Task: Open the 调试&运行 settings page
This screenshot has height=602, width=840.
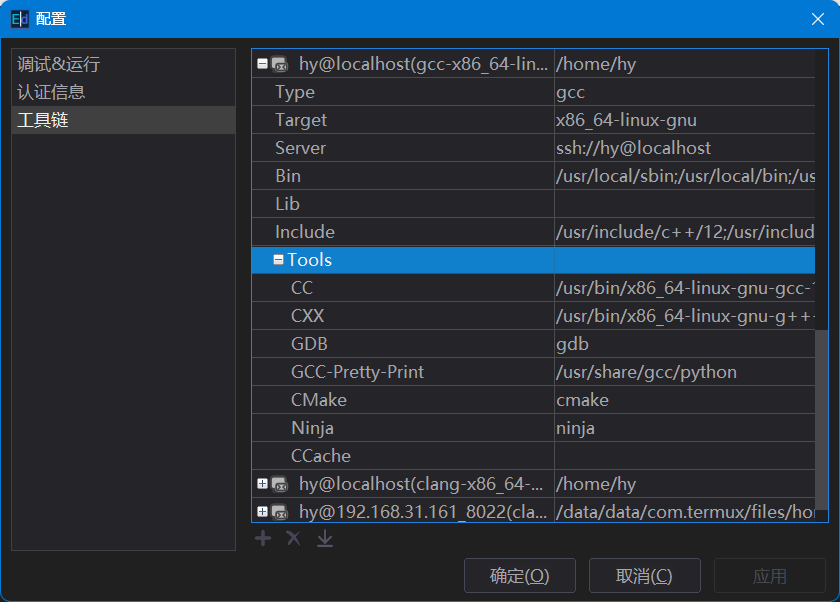Action: (59, 65)
